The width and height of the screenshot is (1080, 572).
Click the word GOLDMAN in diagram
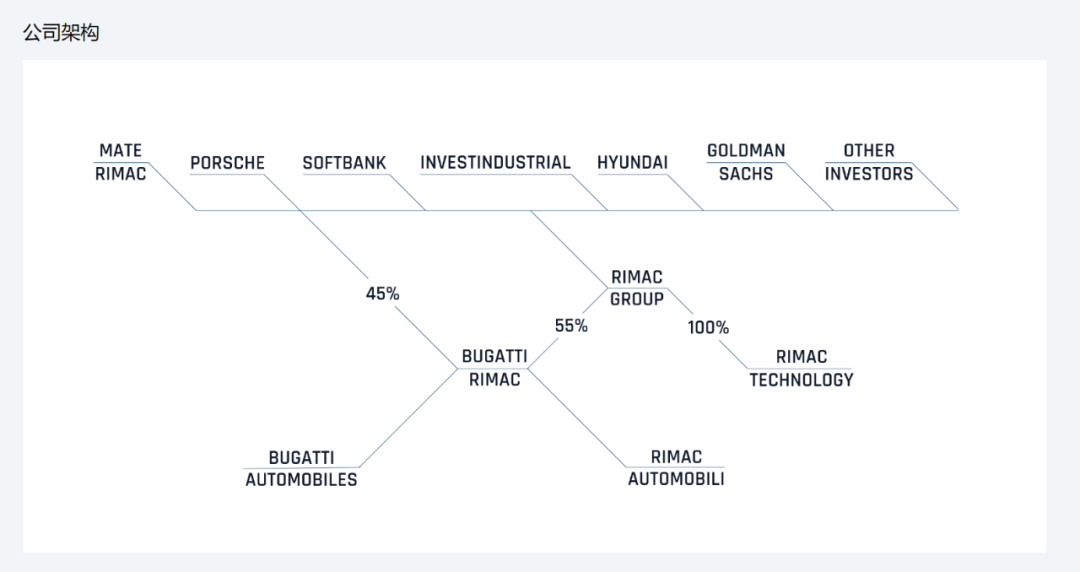[746, 150]
